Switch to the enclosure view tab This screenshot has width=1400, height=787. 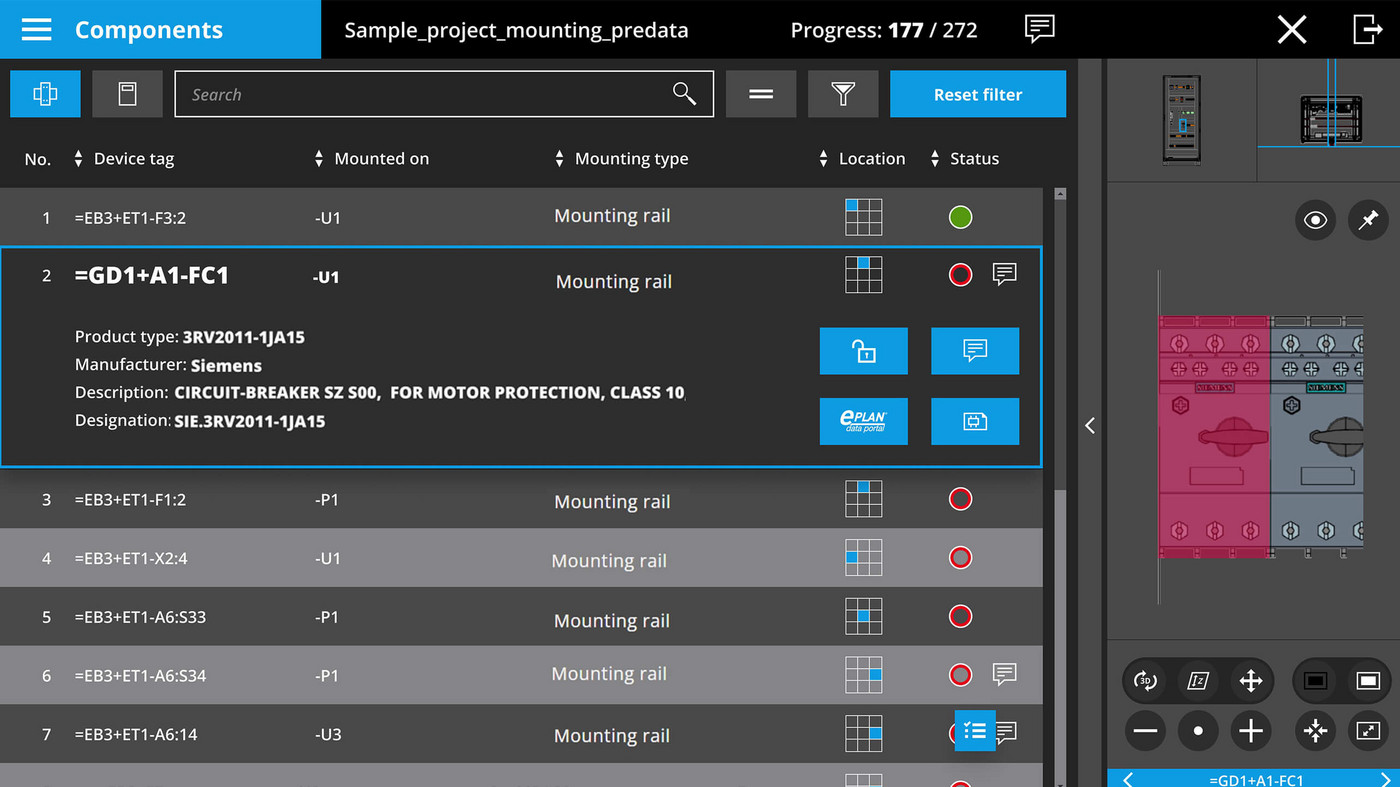127,94
